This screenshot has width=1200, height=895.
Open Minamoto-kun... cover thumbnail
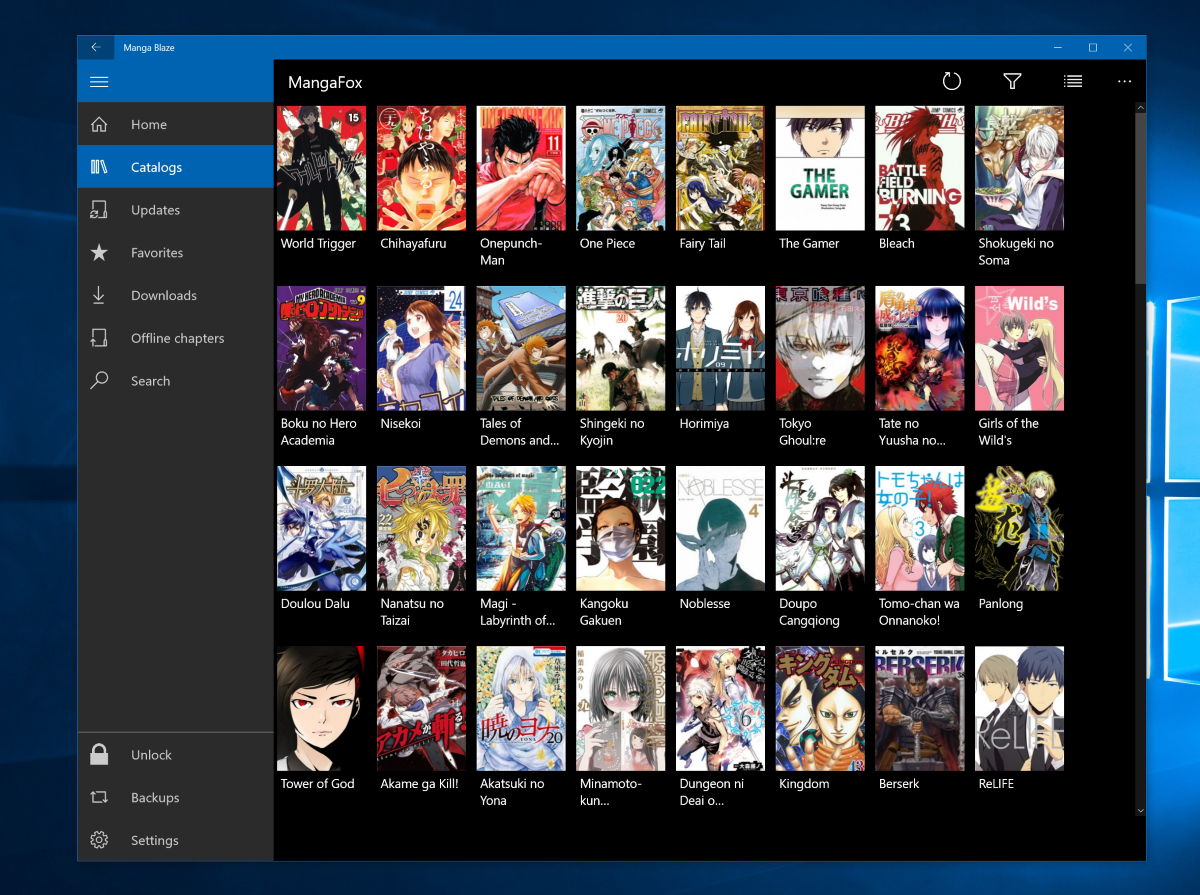pyautogui.click(x=621, y=708)
